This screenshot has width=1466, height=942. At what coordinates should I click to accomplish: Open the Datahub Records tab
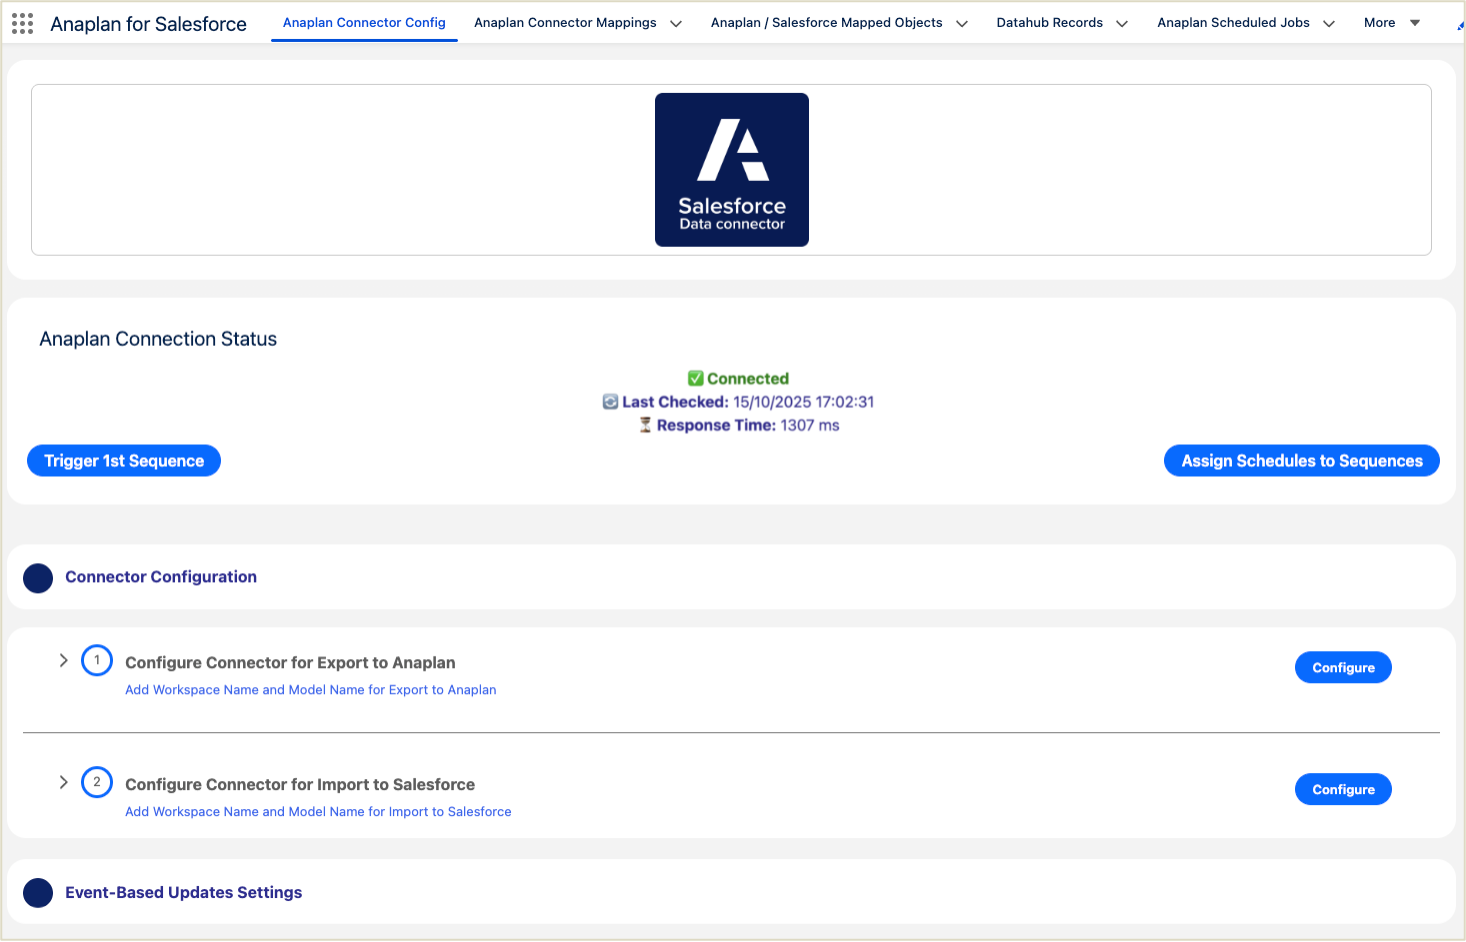coord(1049,23)
